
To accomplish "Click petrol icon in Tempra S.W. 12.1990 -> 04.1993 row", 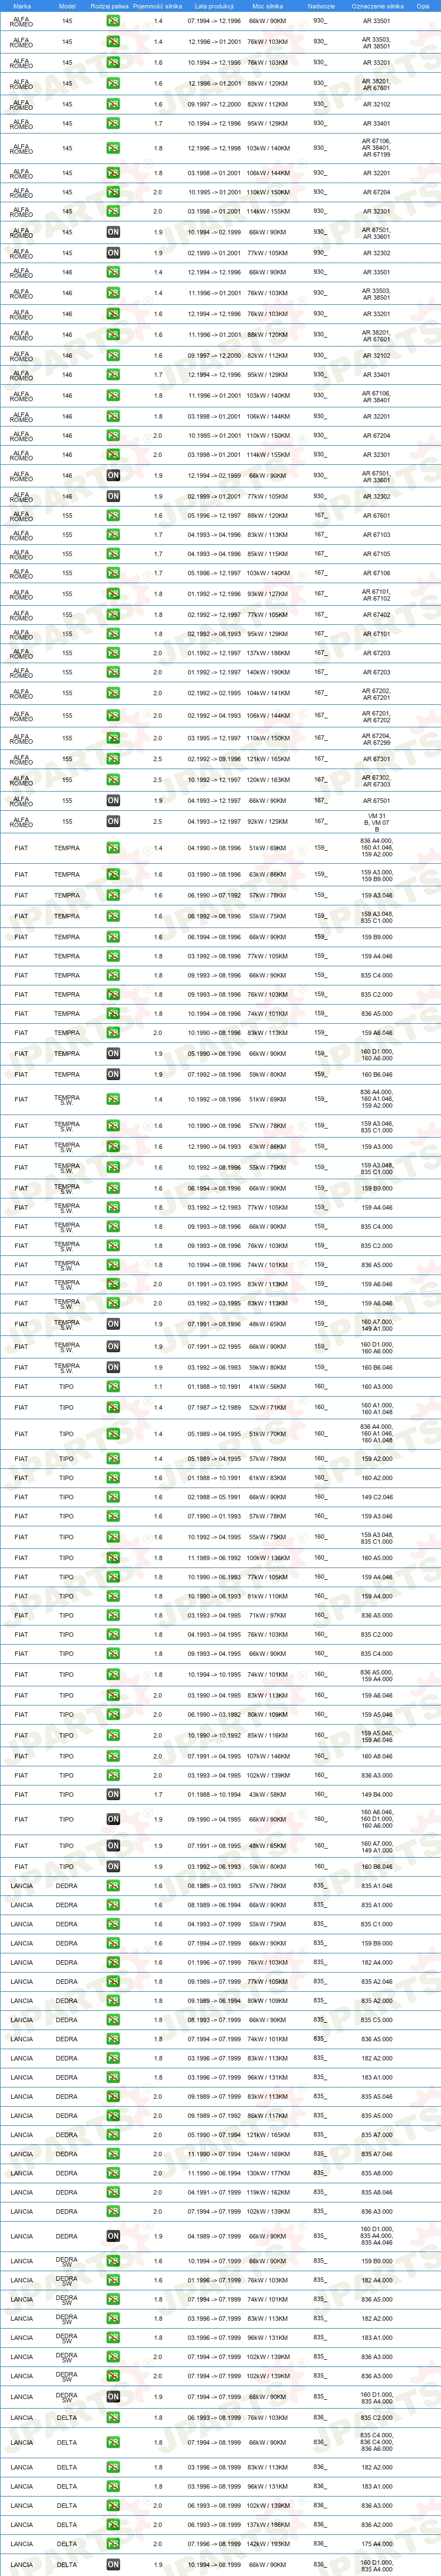I will [113, 1147].
